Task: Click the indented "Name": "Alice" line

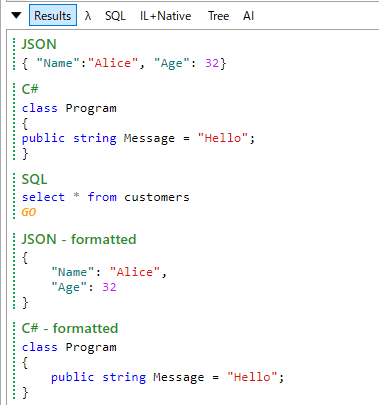Action: [109, 272]
